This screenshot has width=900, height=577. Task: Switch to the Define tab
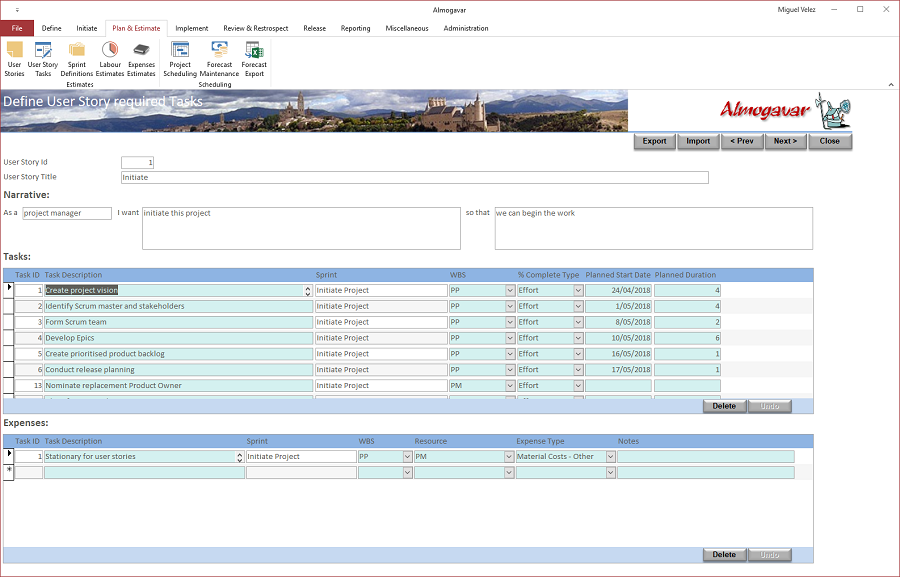pyautogui.click(x=52, y=28)
